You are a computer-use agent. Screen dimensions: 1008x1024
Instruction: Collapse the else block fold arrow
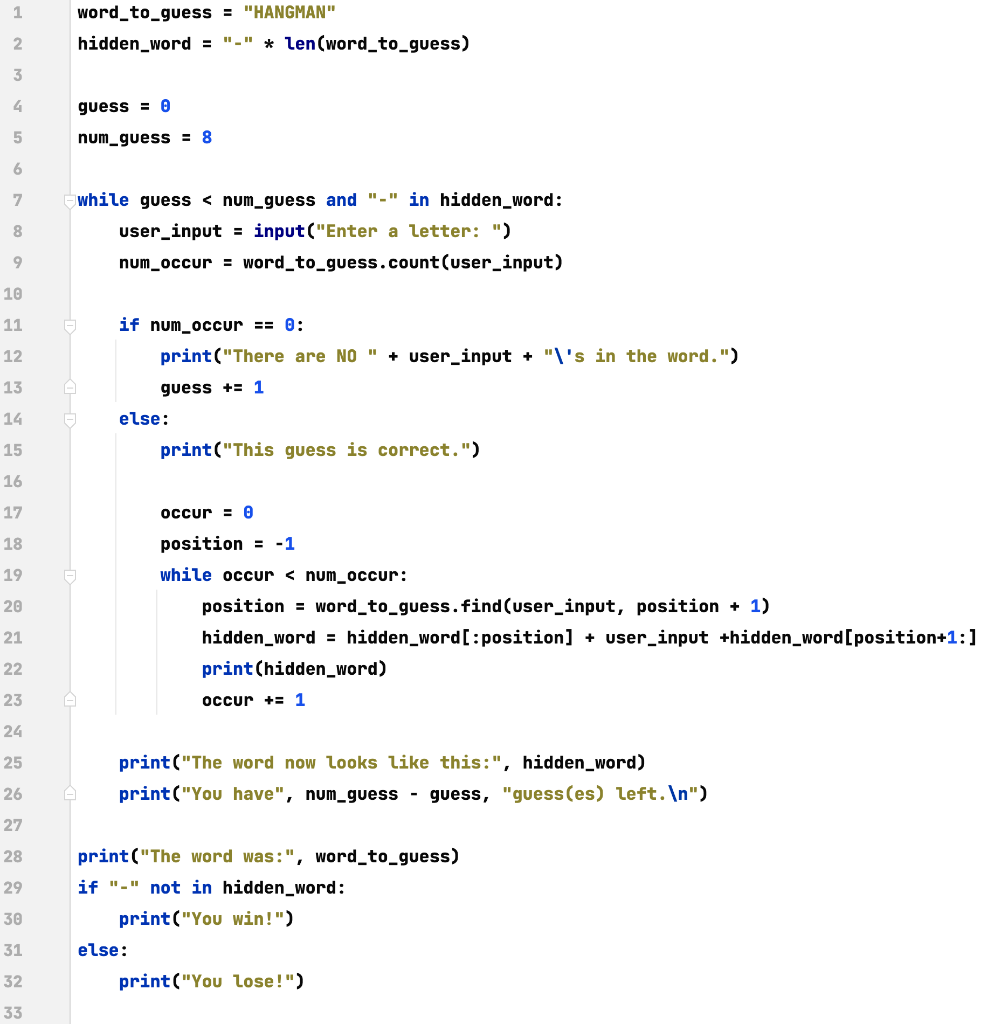point(69,419)
